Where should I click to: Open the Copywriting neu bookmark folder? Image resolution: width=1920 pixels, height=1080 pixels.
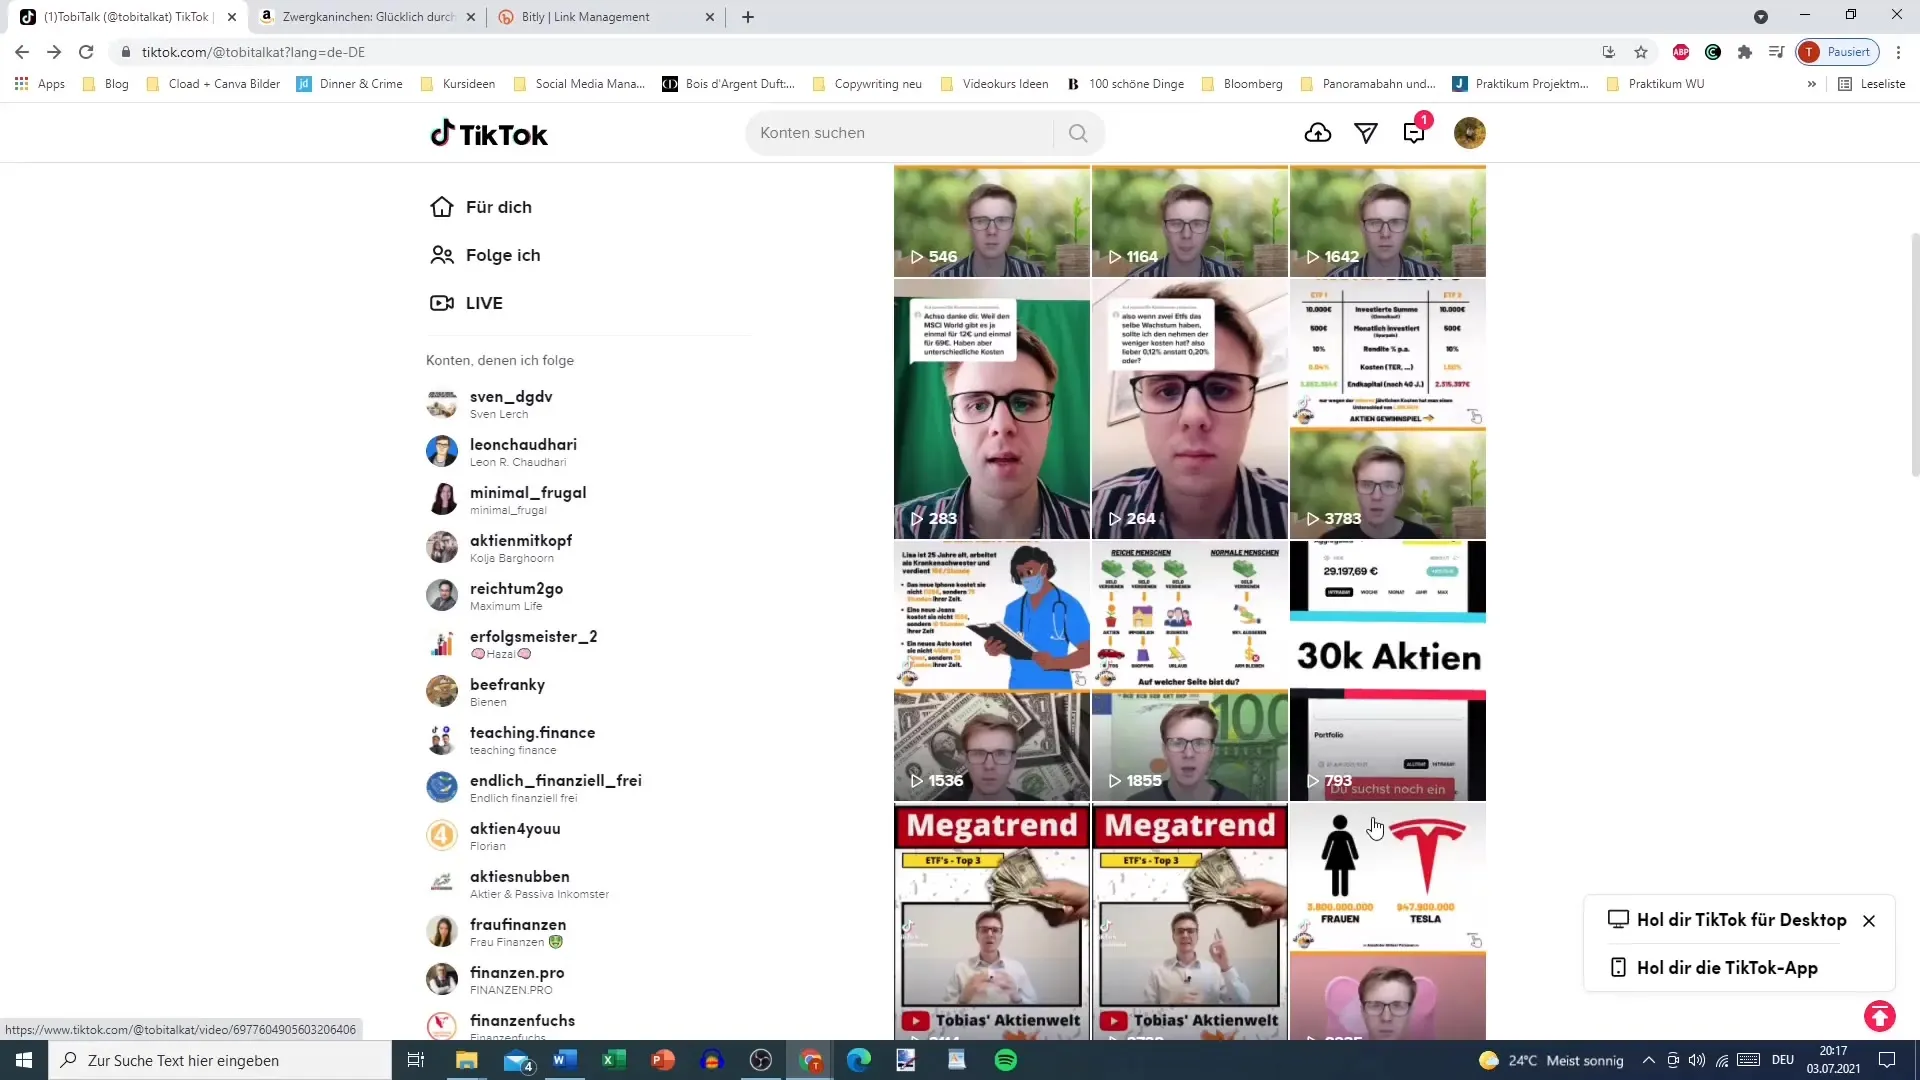click(867, 84)
